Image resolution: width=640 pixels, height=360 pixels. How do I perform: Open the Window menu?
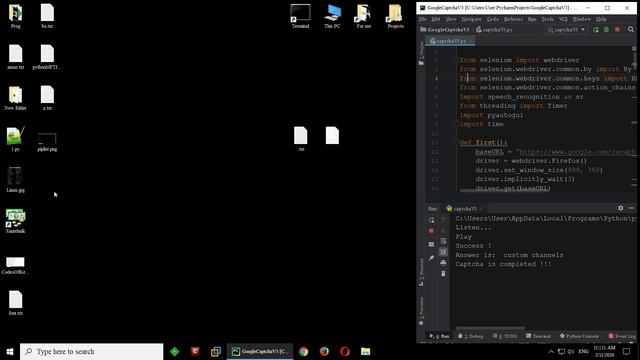pyautogui.click(x=581, y=19)
